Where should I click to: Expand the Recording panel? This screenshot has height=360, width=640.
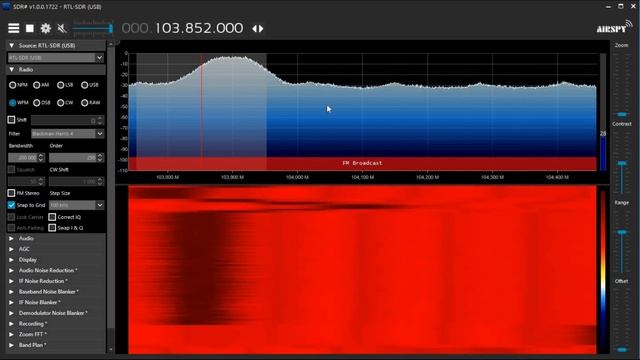pos(11,324)
